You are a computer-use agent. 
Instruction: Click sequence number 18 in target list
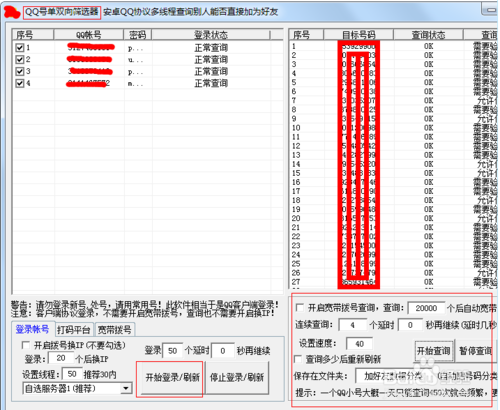click(x=296, y=200)
